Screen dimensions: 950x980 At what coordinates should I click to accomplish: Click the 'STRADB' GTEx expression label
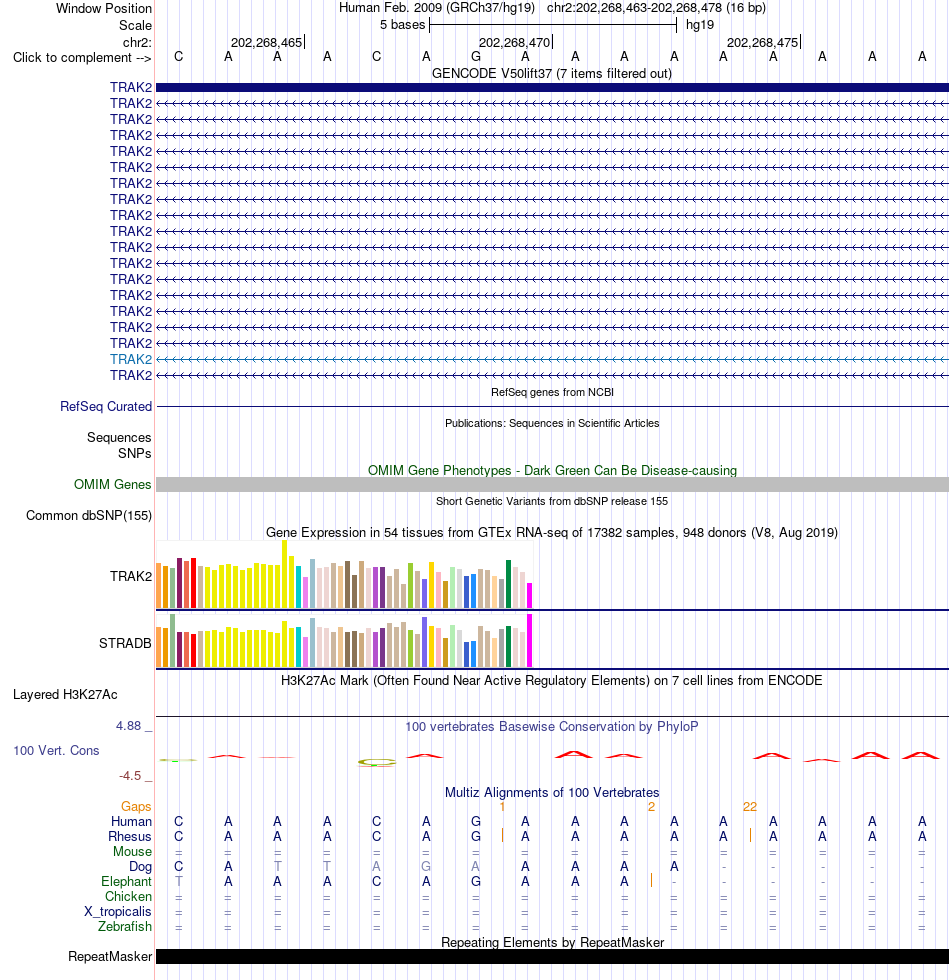125,643
